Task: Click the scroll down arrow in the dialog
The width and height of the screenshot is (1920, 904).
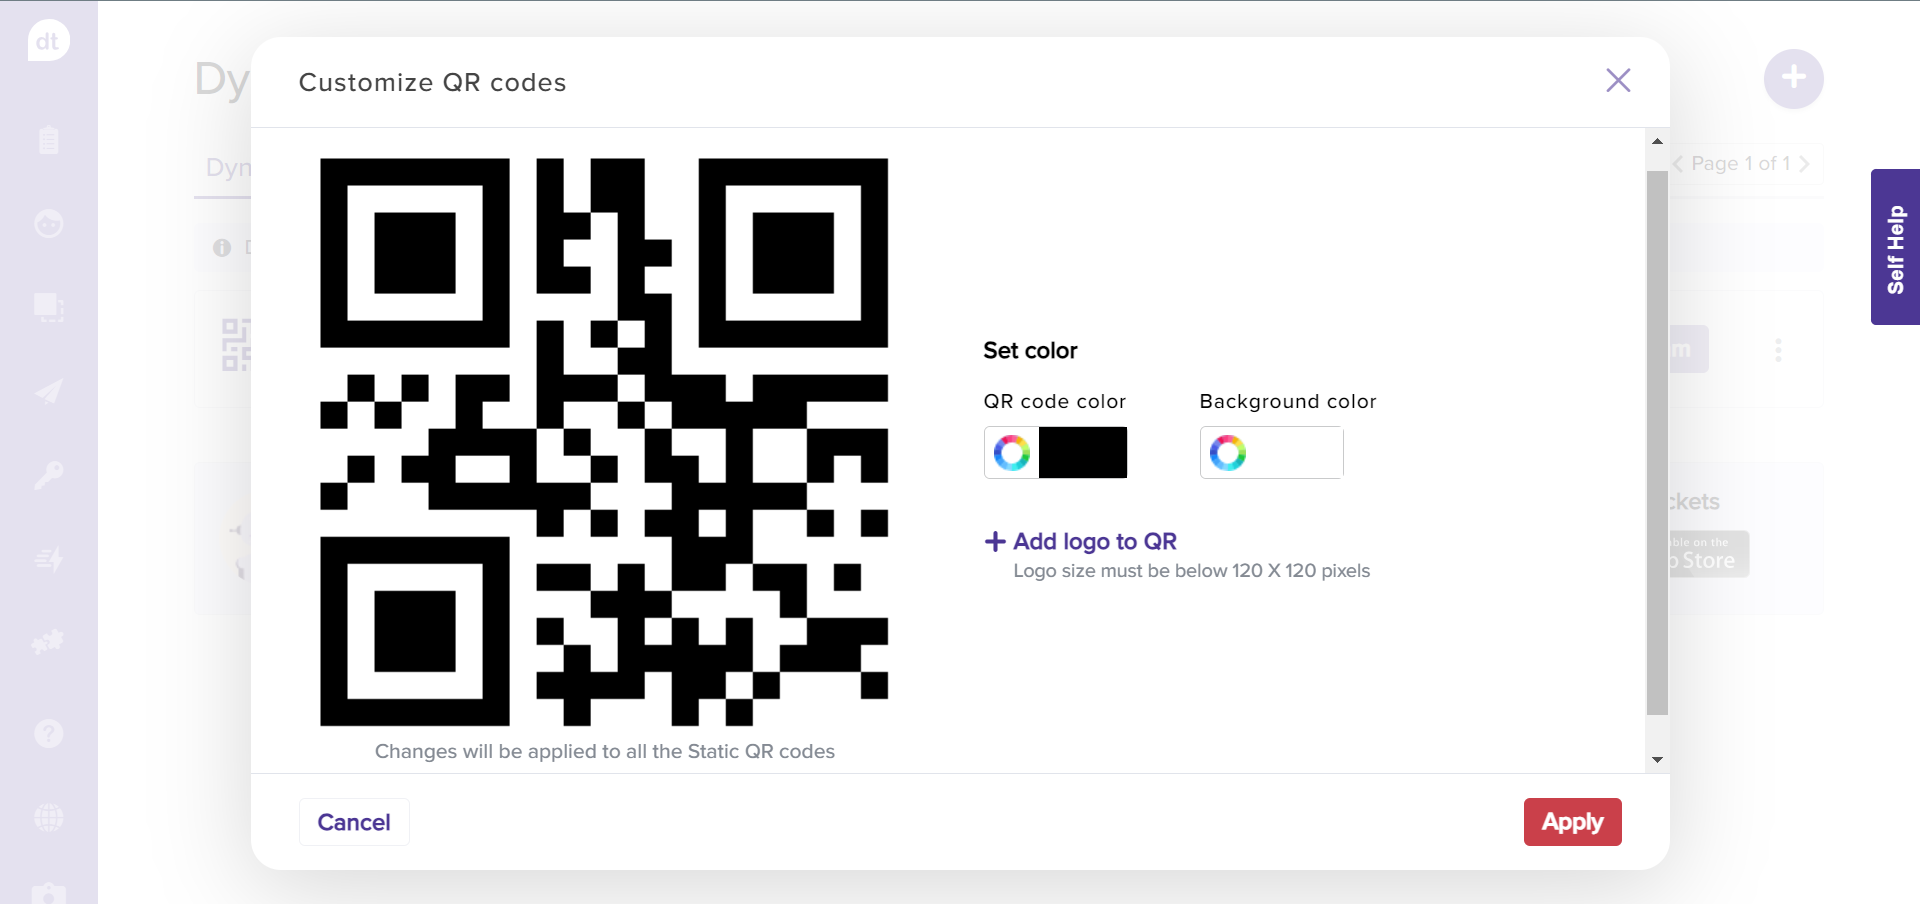Action: (1657, 760)
